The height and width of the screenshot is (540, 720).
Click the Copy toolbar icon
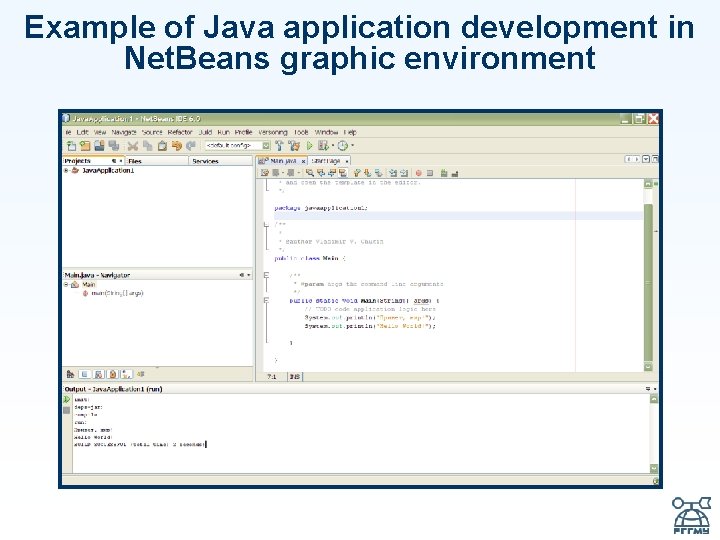(147, 146)
